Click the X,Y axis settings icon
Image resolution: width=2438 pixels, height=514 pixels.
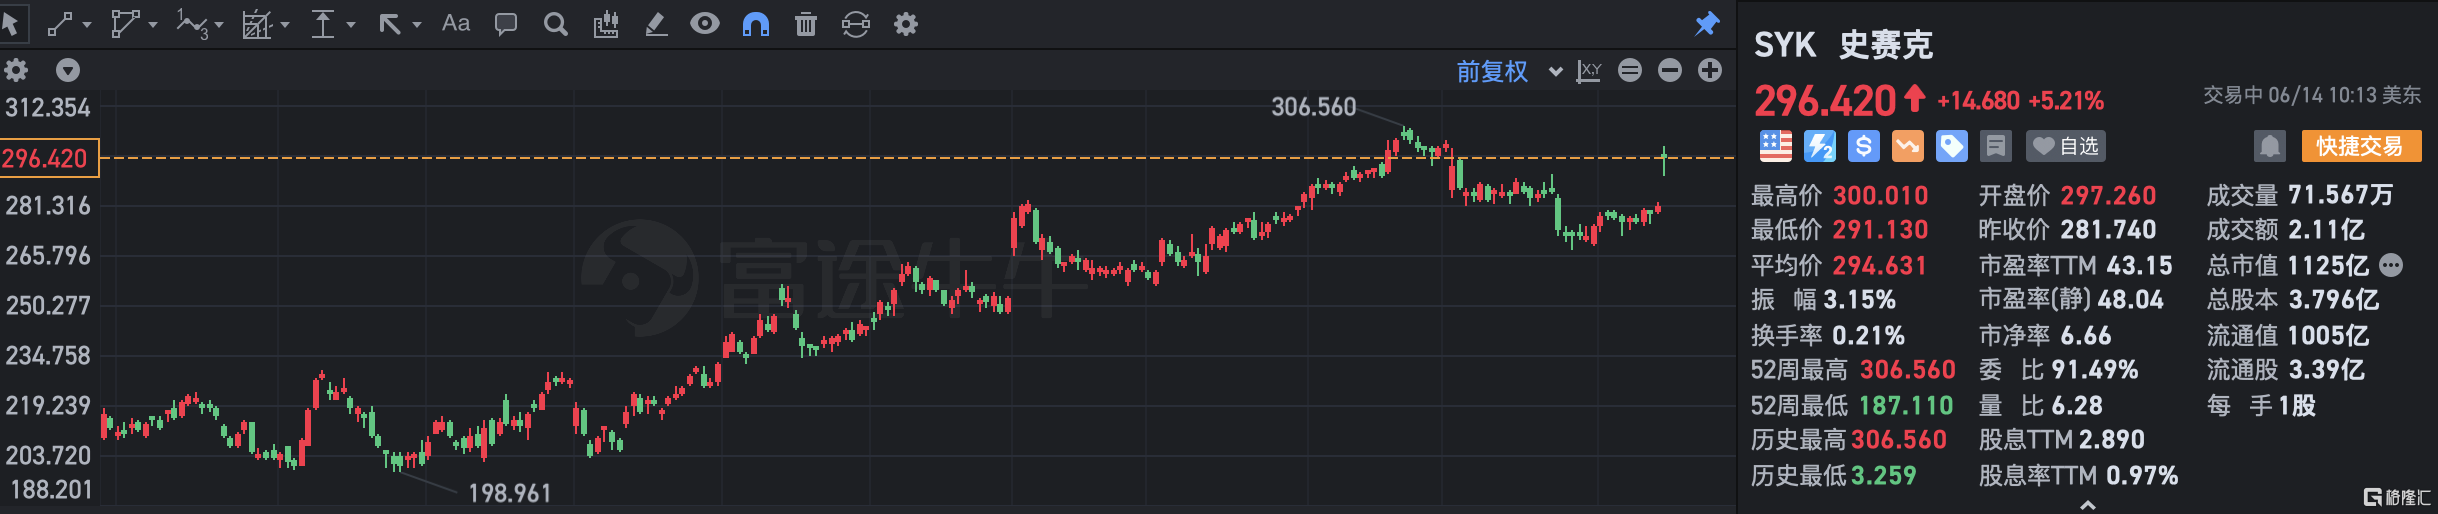tap(1589, 71)
